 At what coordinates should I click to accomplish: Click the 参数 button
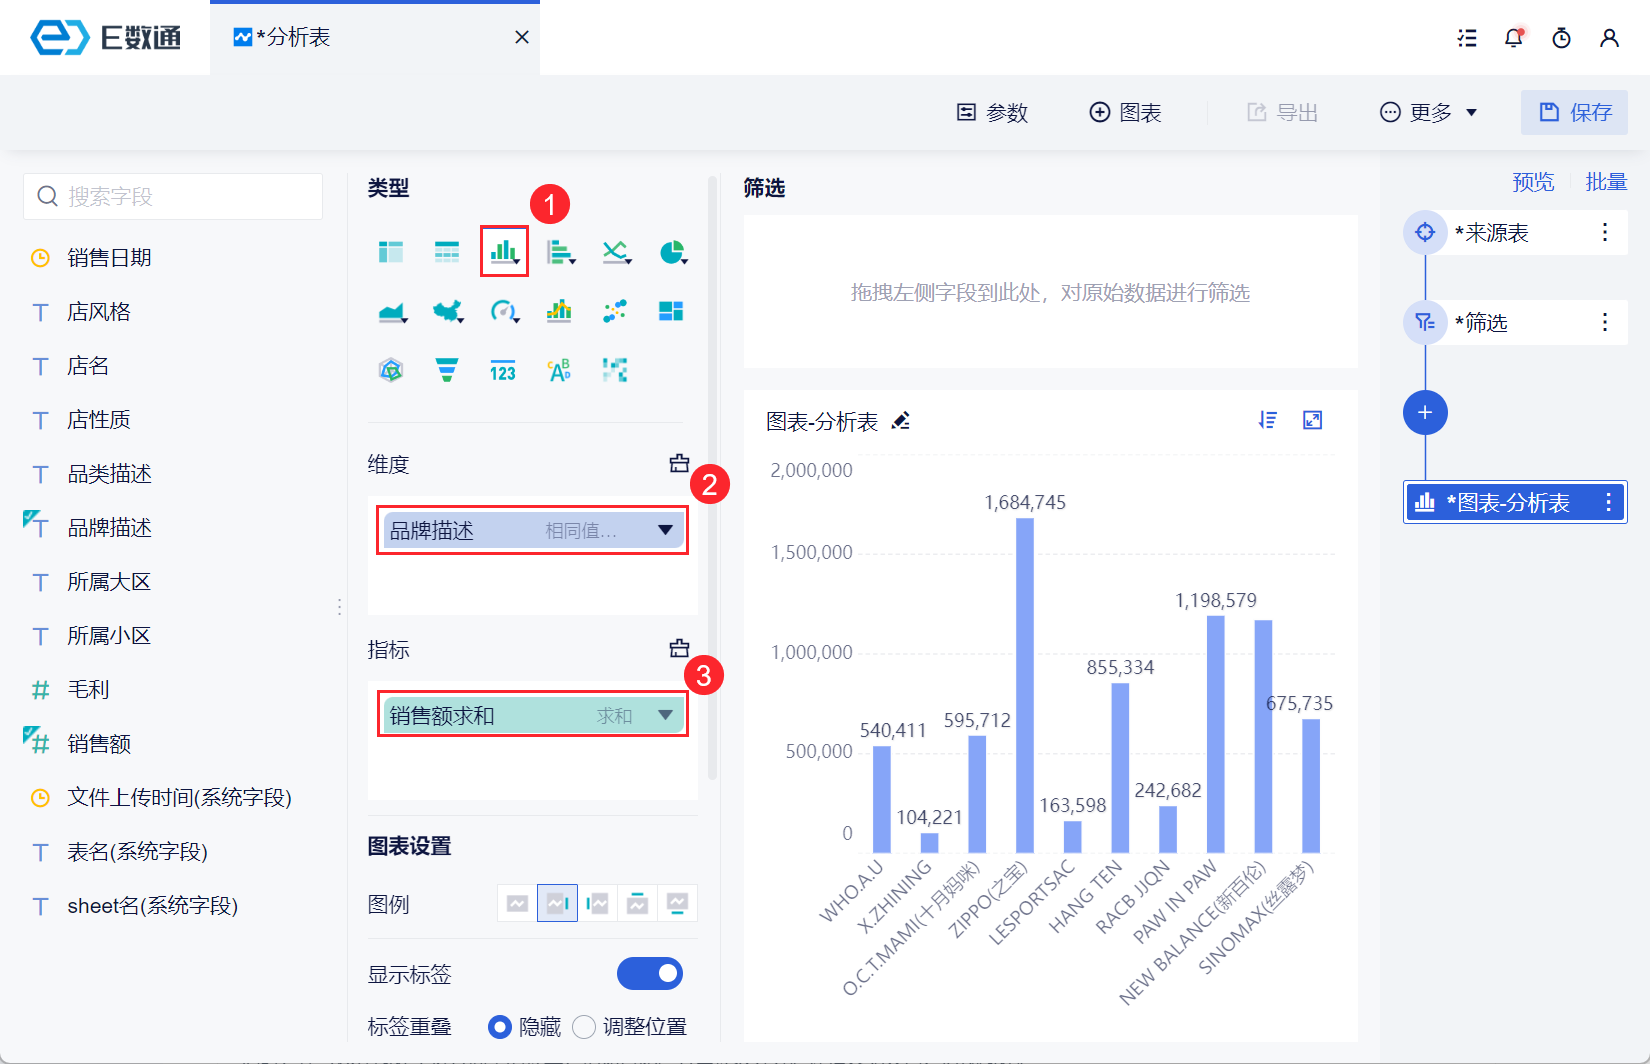point(992,112)
